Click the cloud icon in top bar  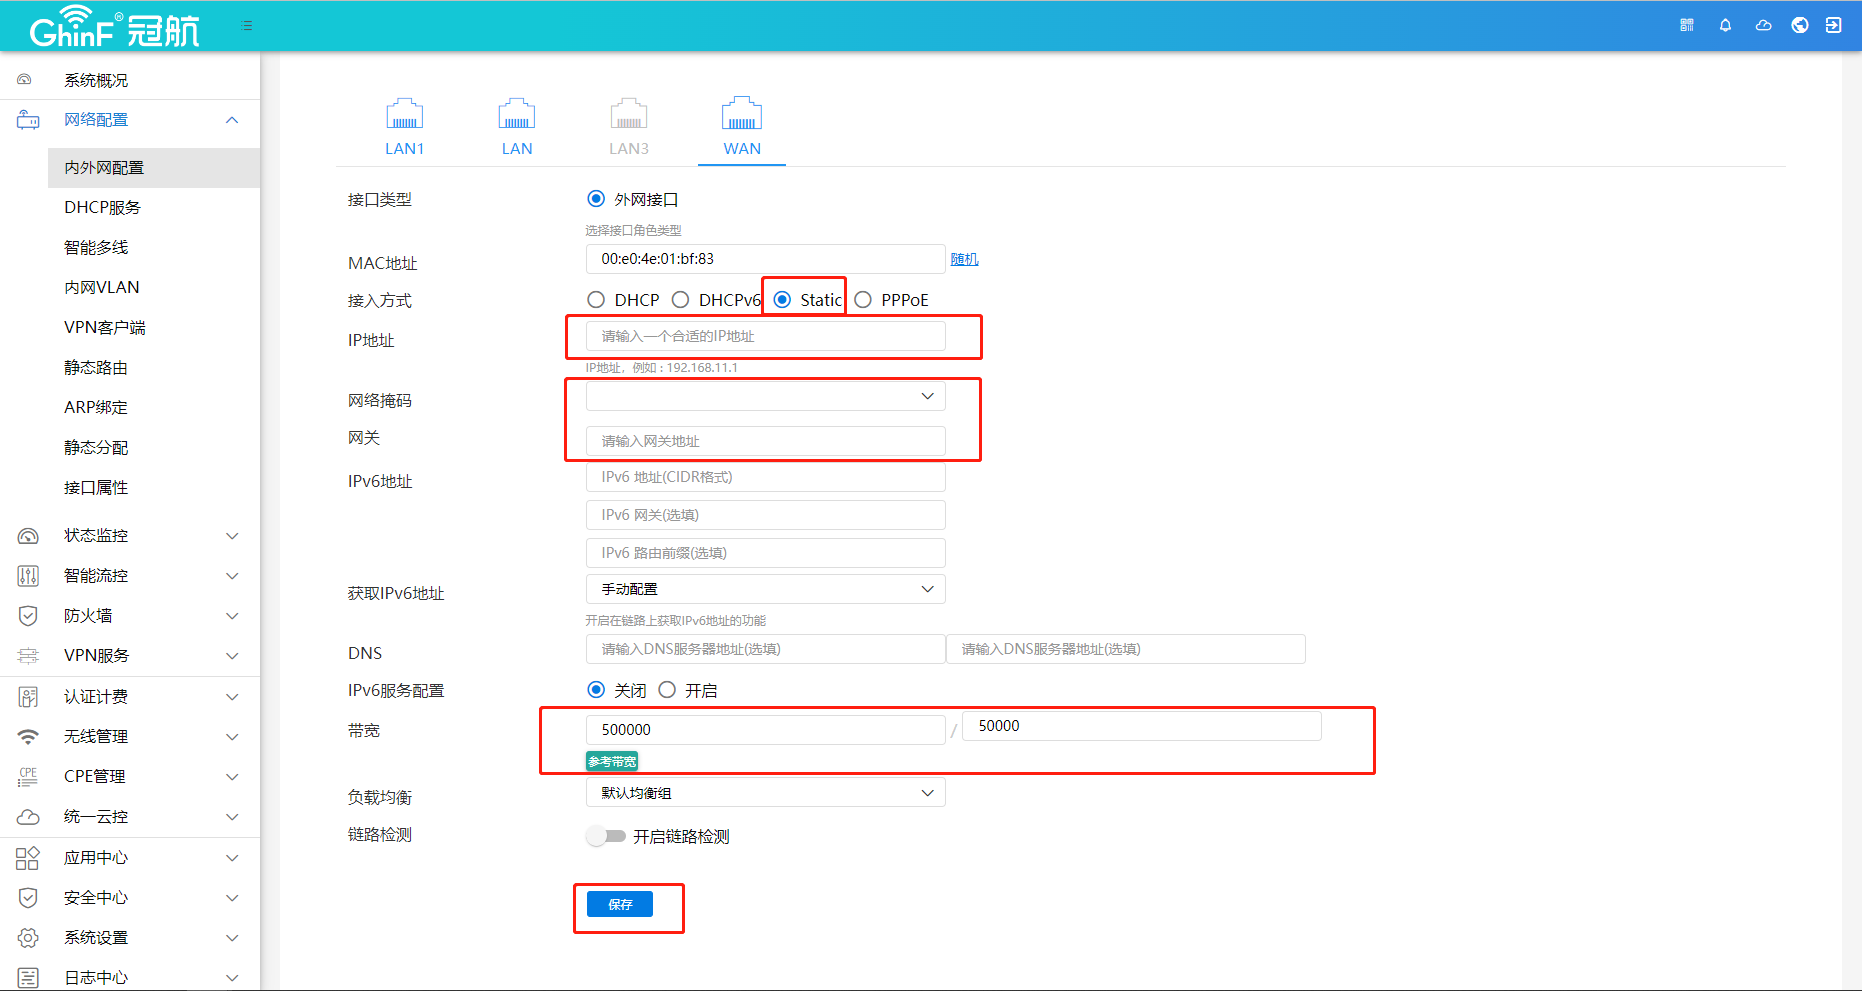pyautogui.click(x=1763, y=25)
